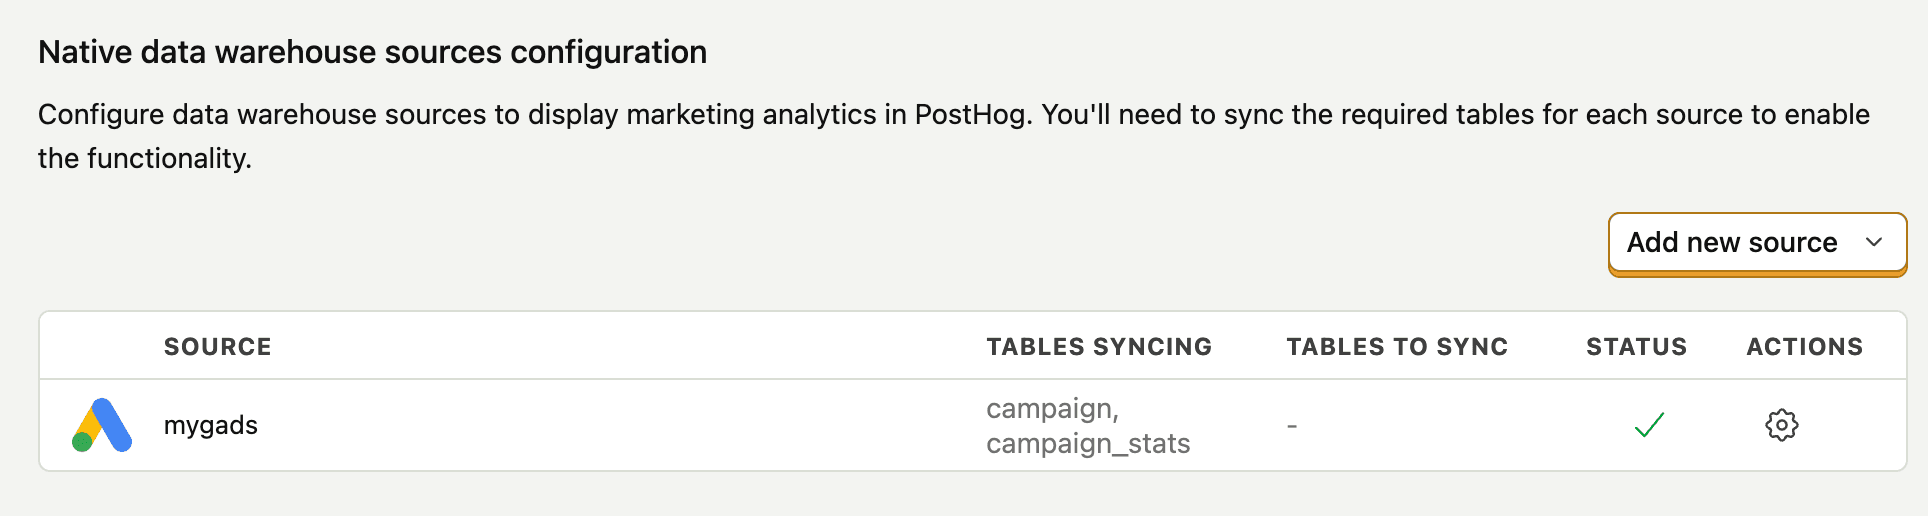Select the mygads source name
This screenshot has width=1928, height=516.
(211, 426)
